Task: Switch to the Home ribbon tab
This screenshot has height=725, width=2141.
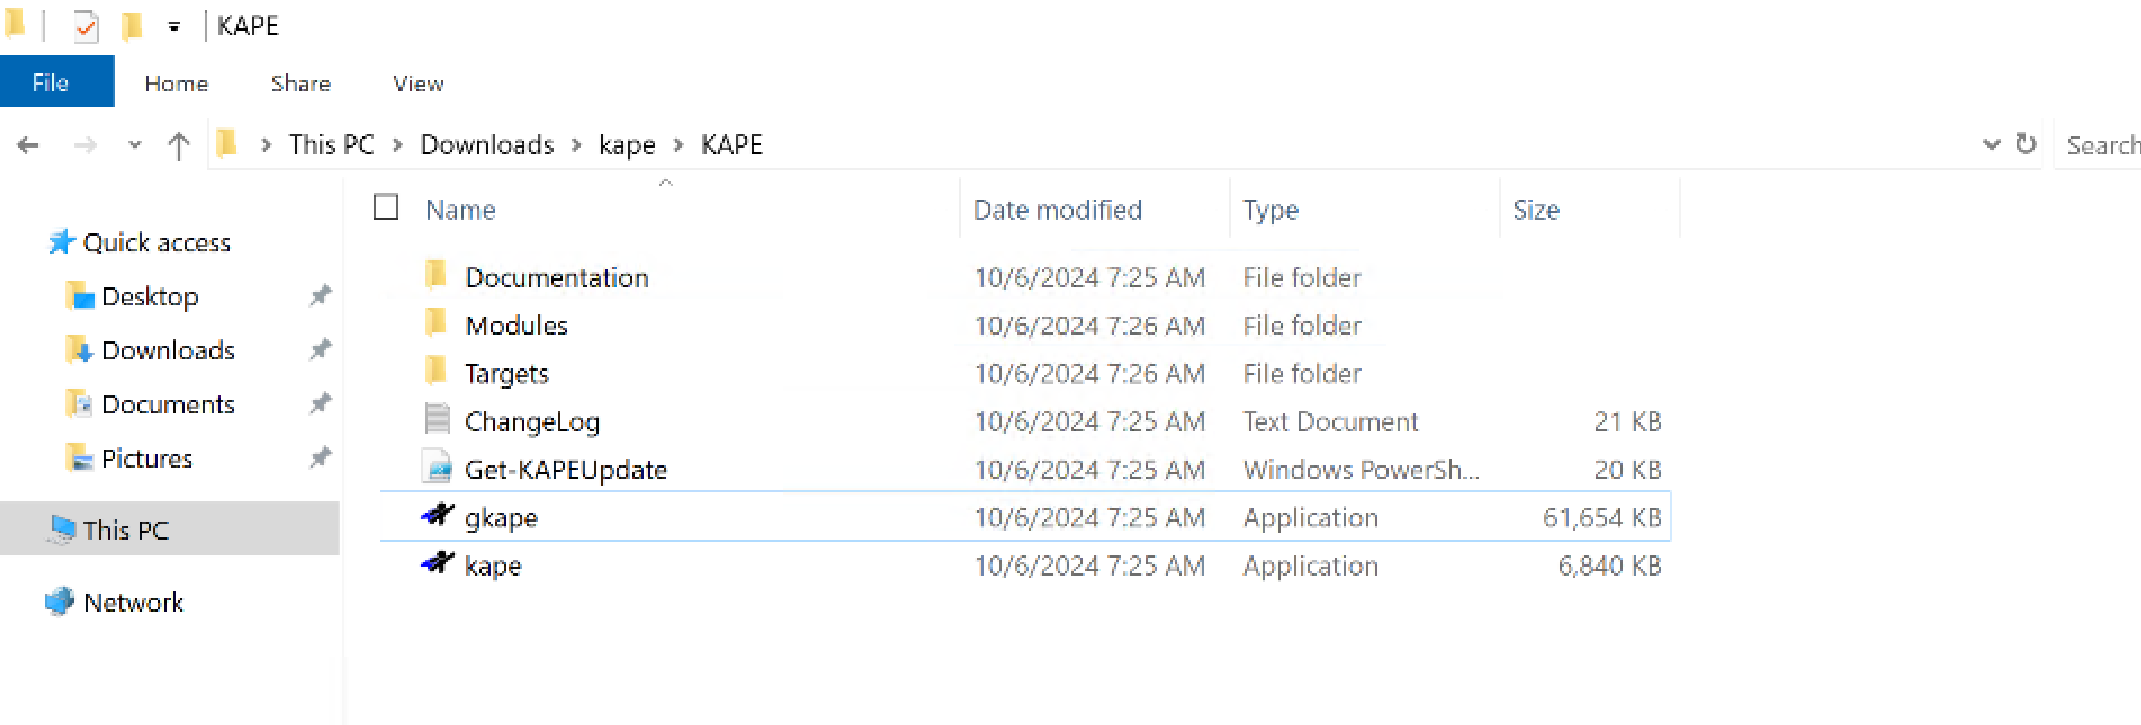Action: pos(177,84)
